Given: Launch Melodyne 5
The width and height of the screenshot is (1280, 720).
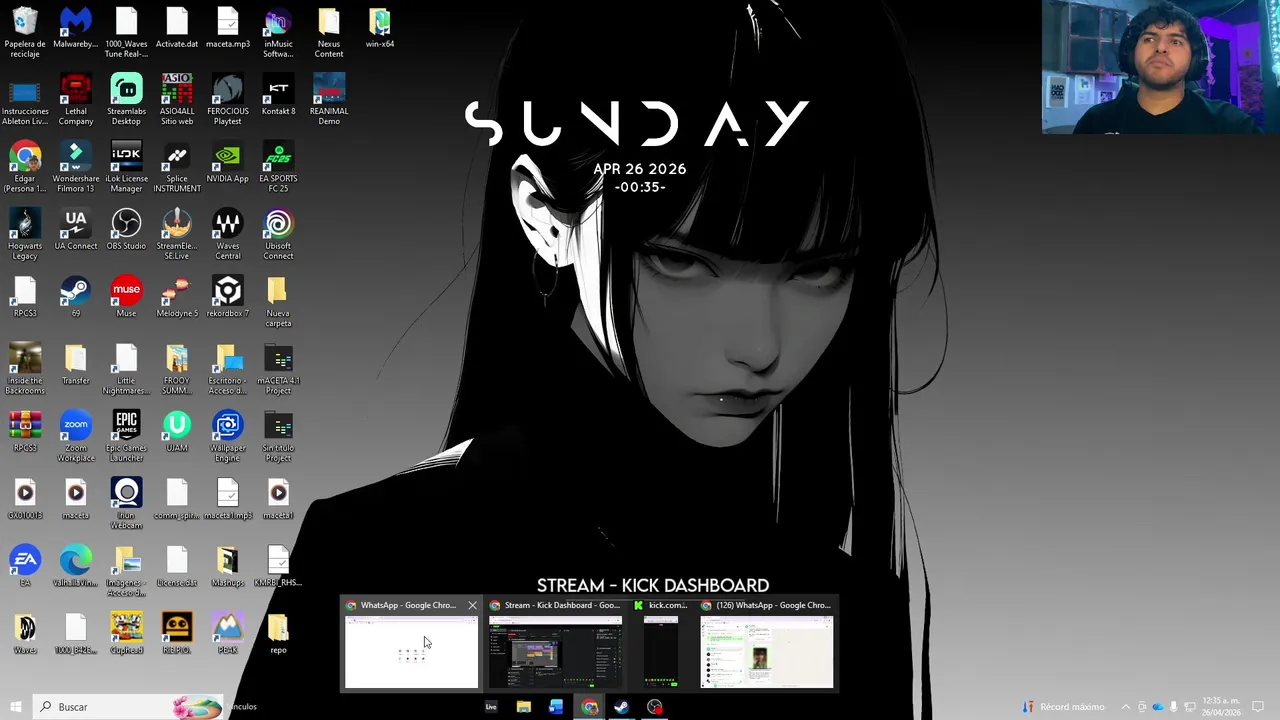Looking at the screenshot, I should [x=177, y=296].
